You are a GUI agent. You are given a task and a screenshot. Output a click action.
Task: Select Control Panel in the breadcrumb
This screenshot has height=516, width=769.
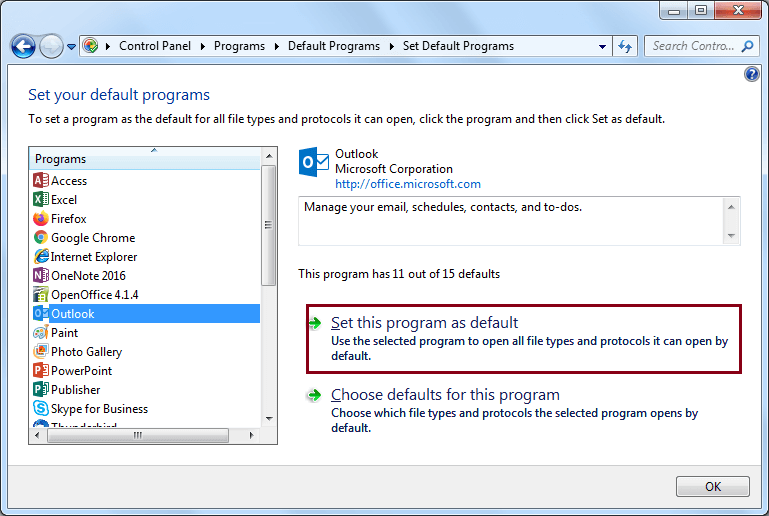tap(155, 46)
